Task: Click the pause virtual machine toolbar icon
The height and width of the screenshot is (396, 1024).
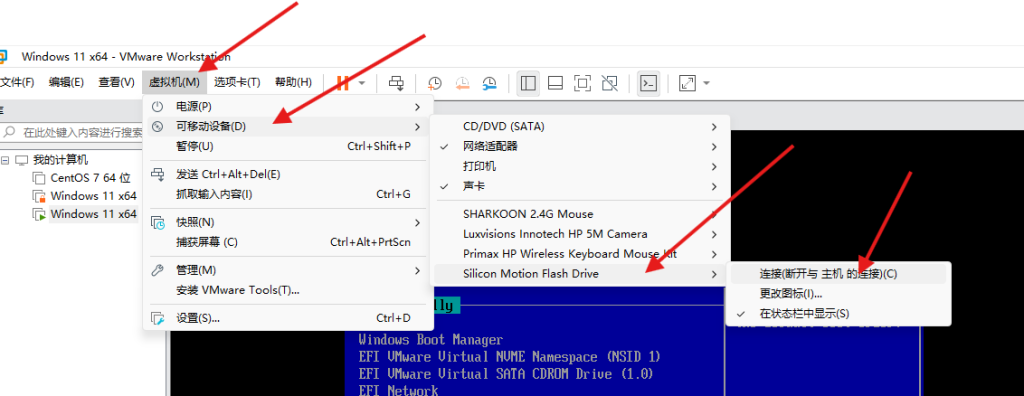Action: 343,83
